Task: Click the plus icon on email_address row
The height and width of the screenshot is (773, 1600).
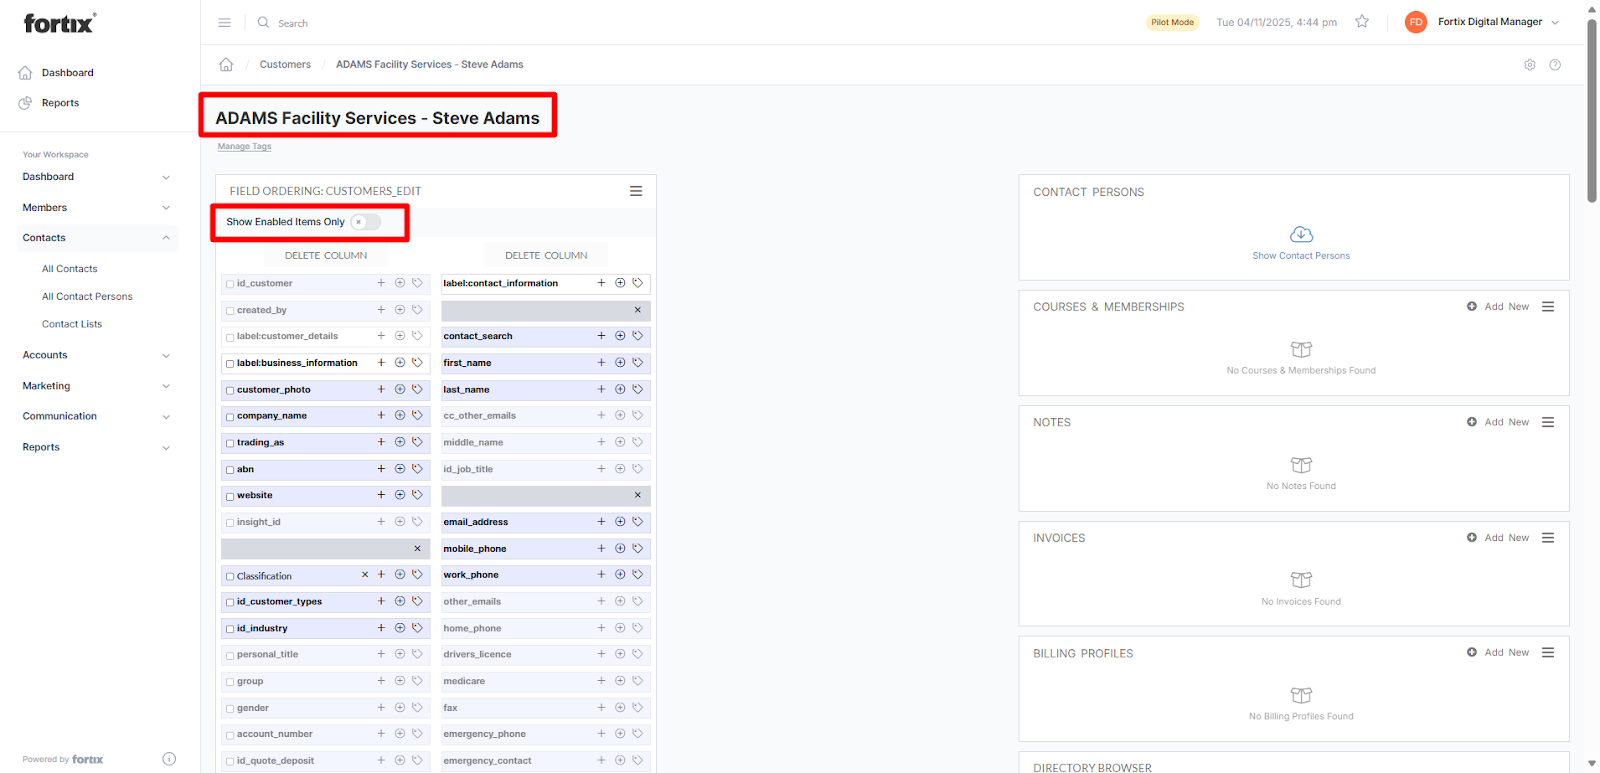Action: point(601,522)
